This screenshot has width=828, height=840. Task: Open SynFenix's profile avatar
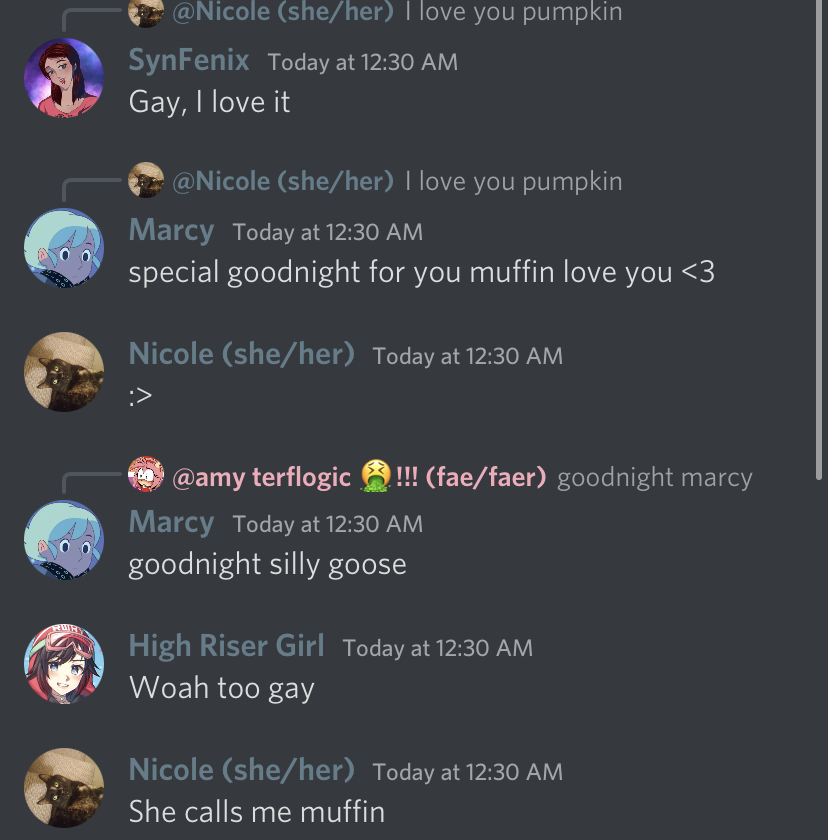coord(64,78)
